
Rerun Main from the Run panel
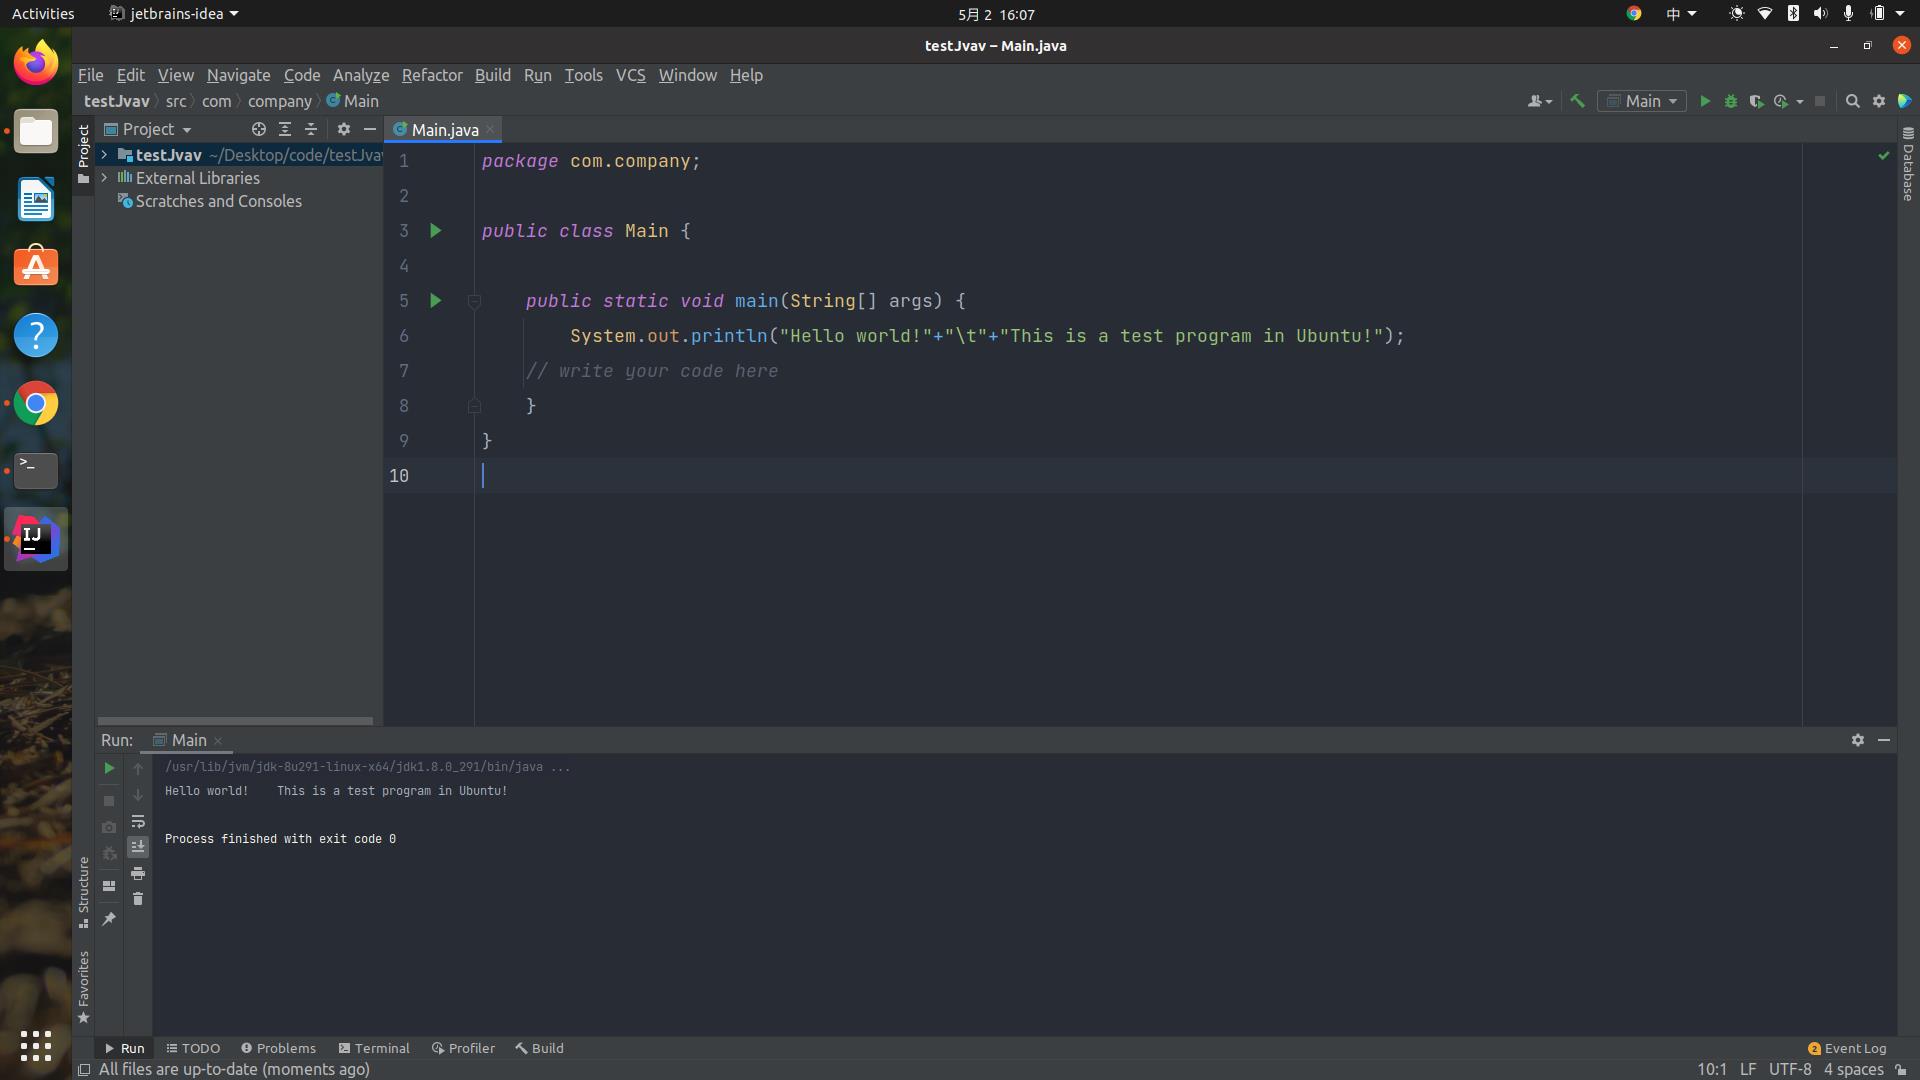pyautogui.click(x=109, y=768)
